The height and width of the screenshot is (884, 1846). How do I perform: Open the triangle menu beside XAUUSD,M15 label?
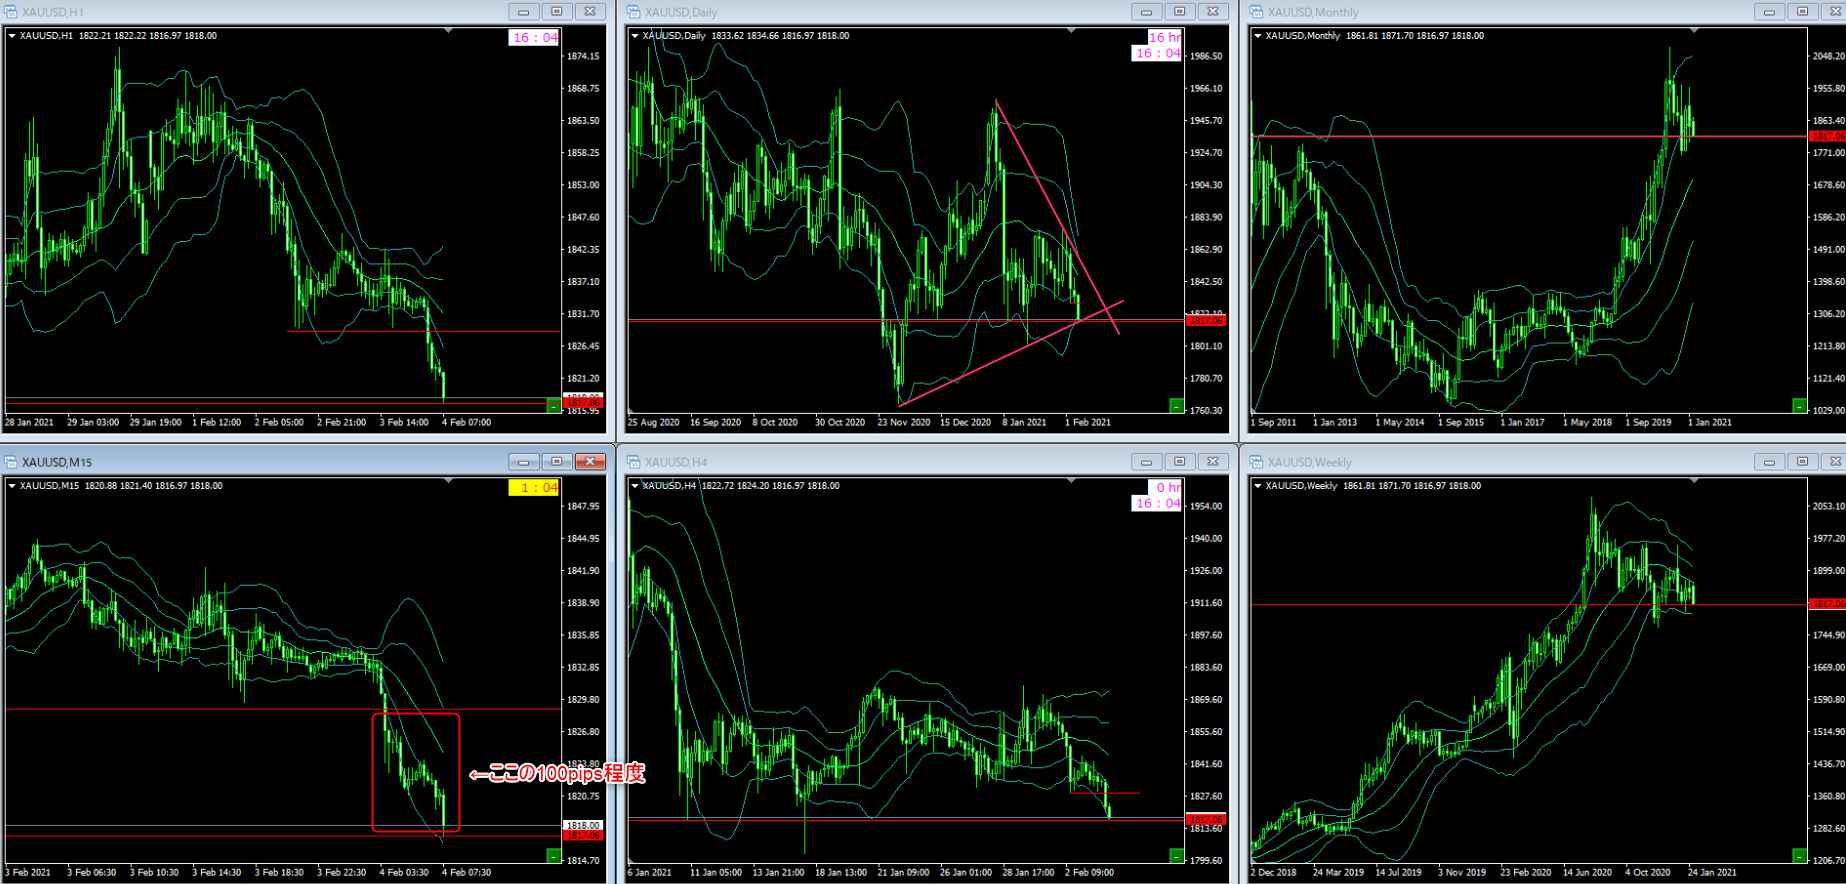pos(12,486)
